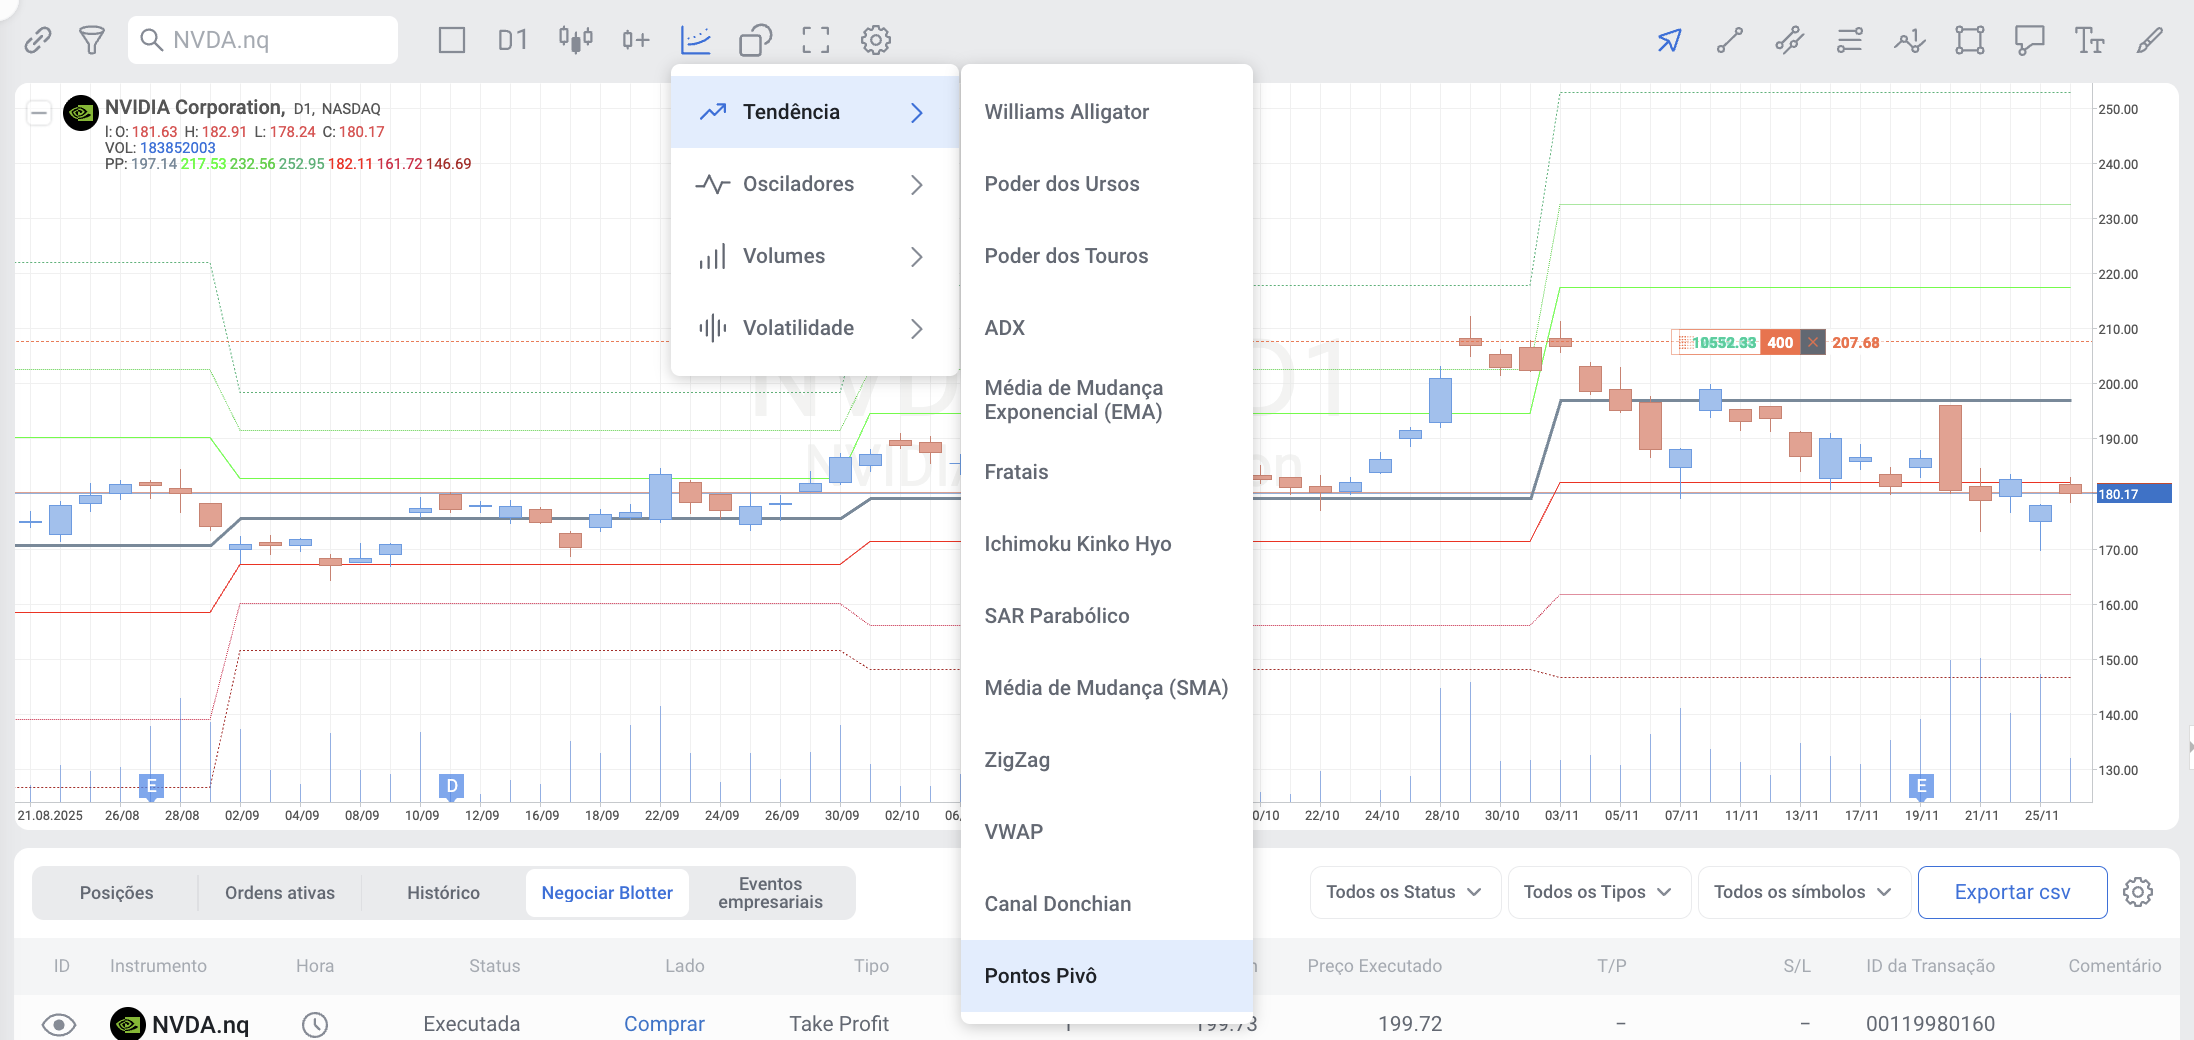Image resolution: width=2194 pixels, height=1040 pixels.
Task: Click the earnings E marker near 28/08
Action: 151,786
